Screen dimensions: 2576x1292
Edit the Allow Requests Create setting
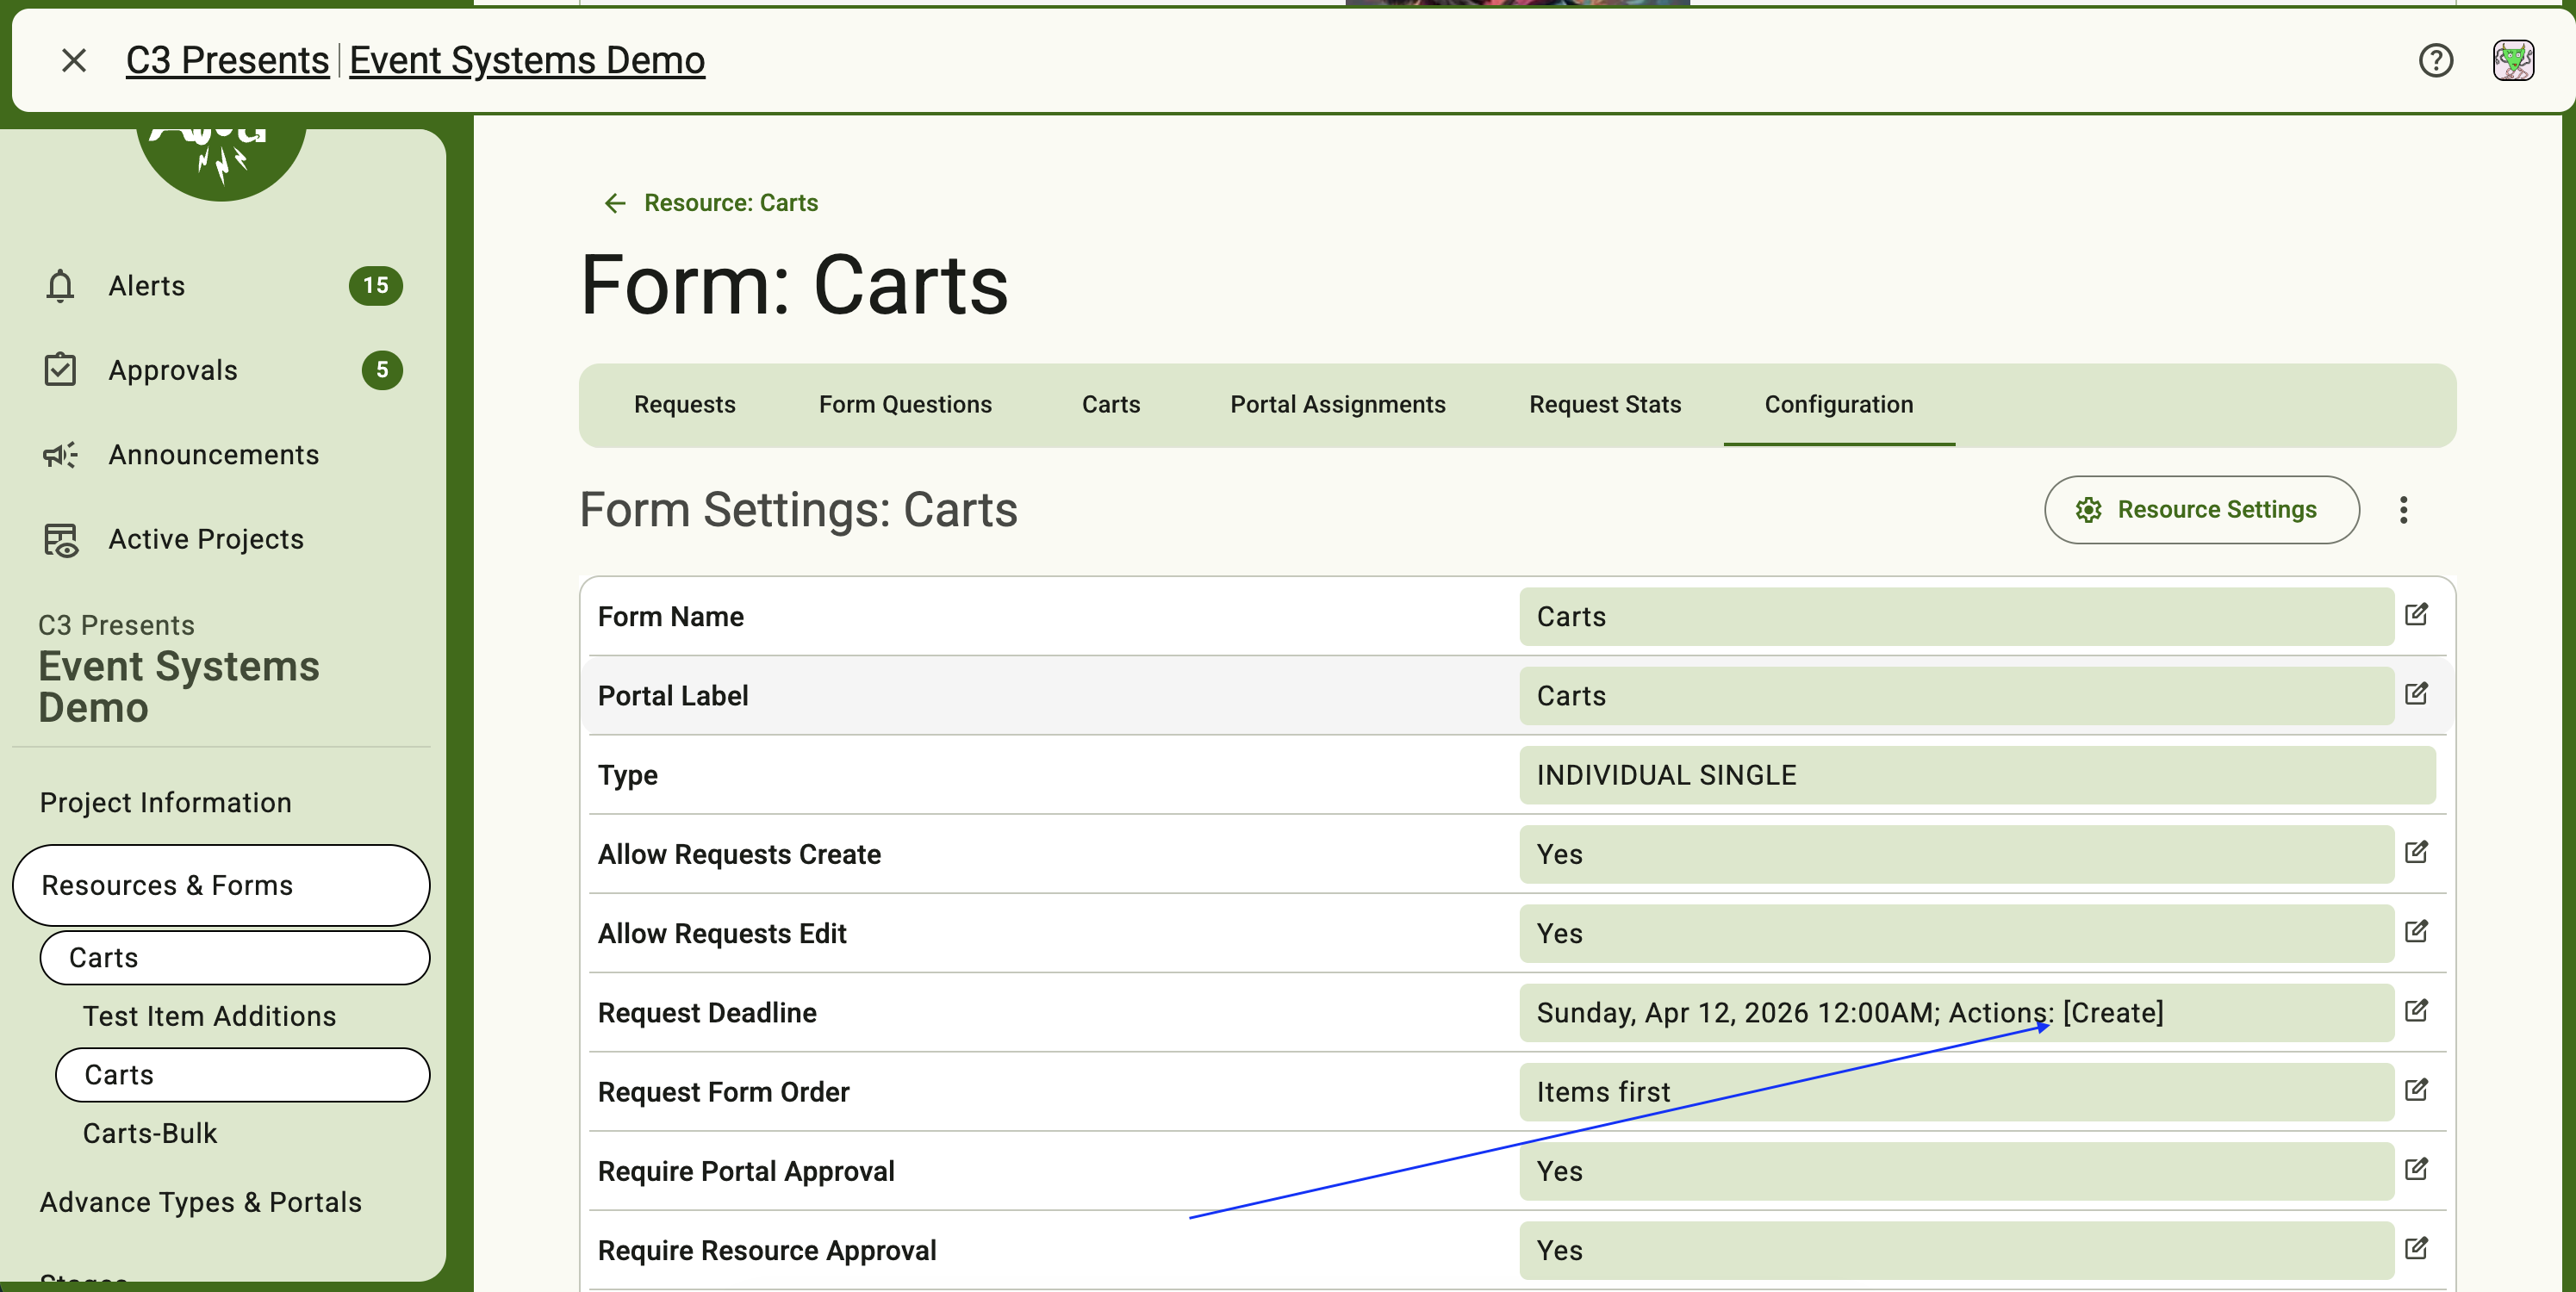[2416, 853]
